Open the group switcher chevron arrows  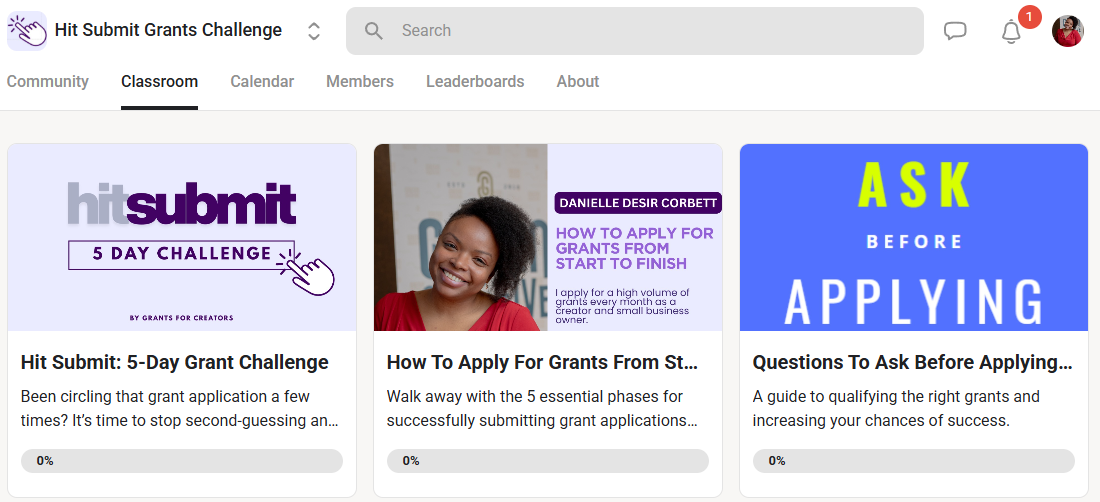coord(314,31)
